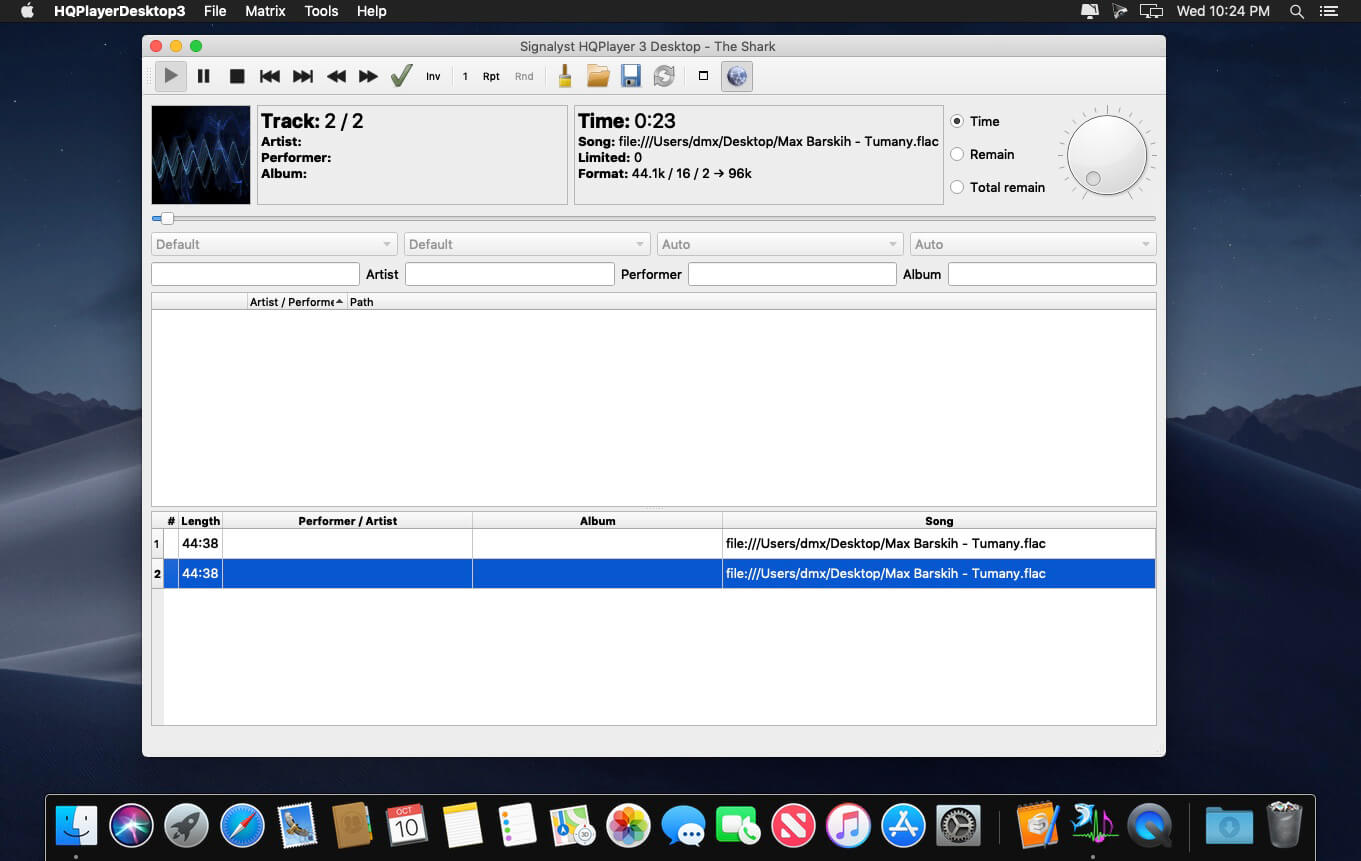Stop playback using the stop icon
Image resolution: width=1361 pixels, height=861 pixels.
pyautogui.click(x=237, y=76)
